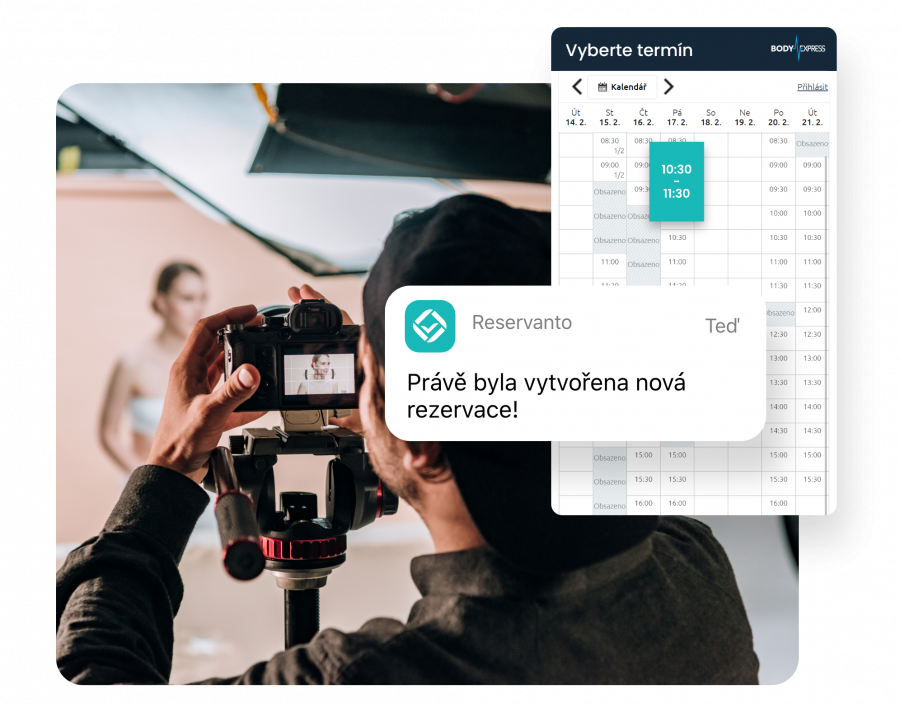Click an Obsazeno occupied slot
This screenshot has height=705, width=900.
(610, 191)
